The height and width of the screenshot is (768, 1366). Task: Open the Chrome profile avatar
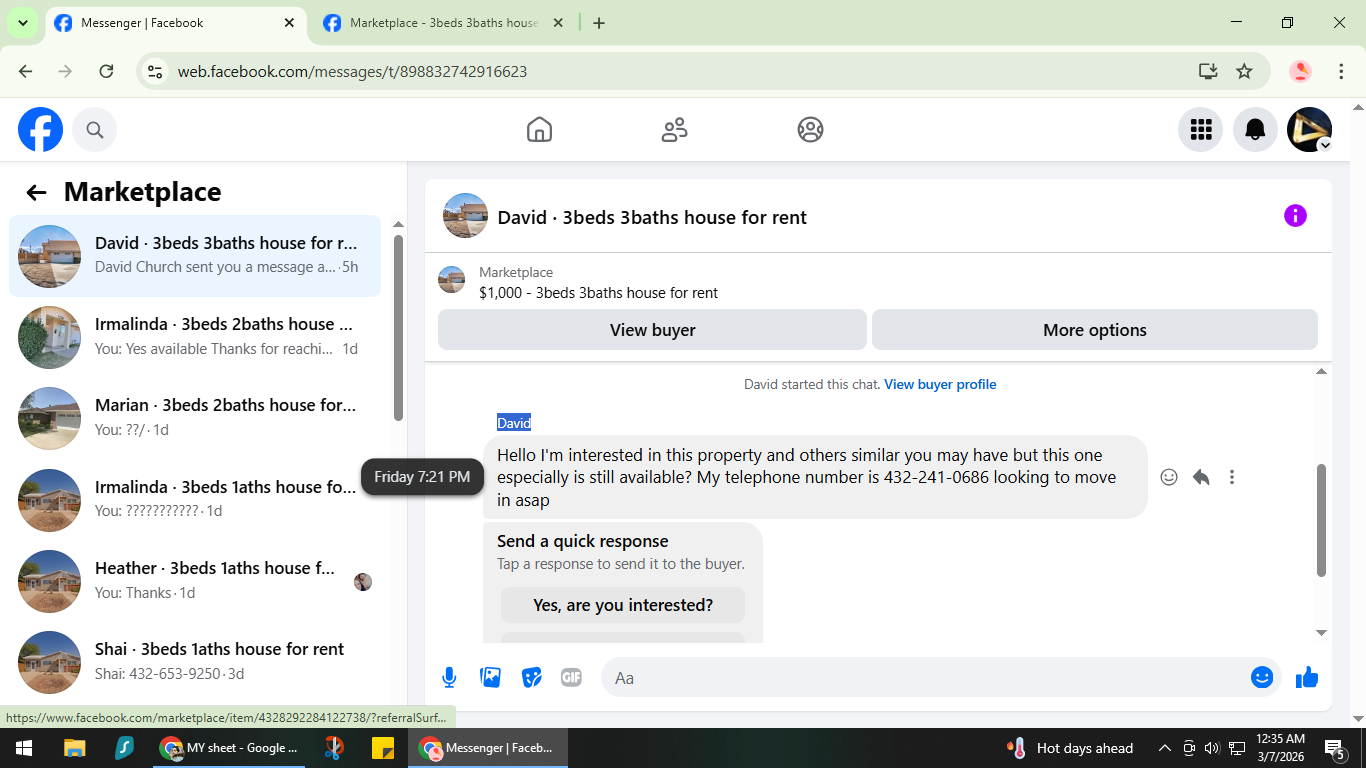pos(1300,71)
